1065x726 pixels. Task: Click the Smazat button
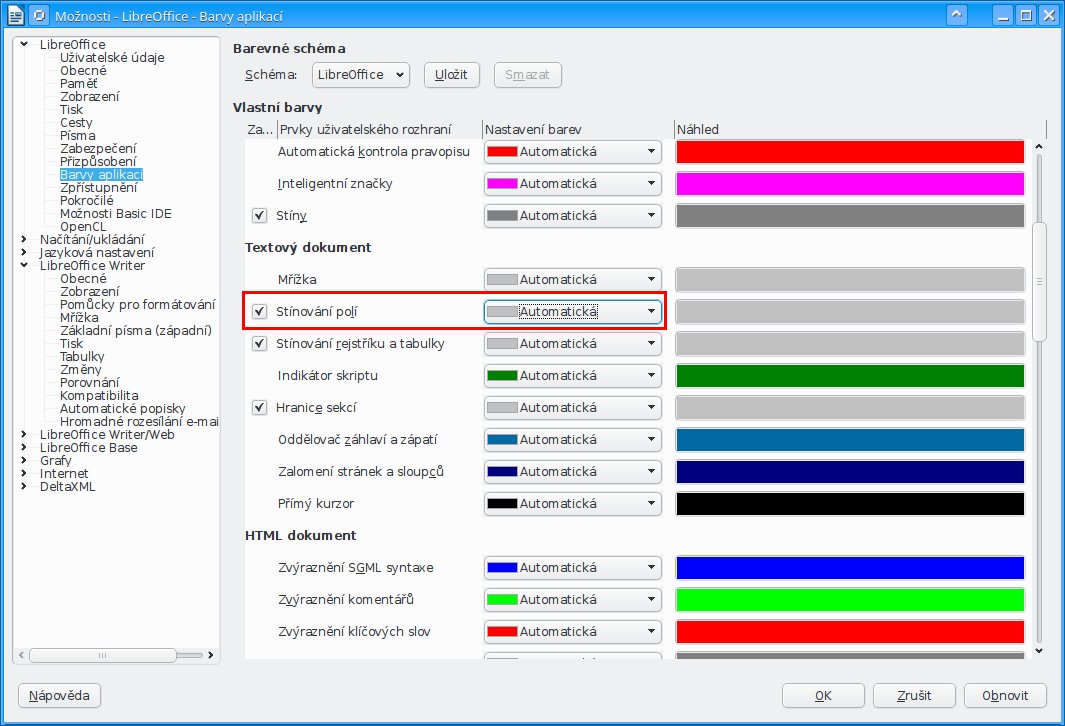(x=527, y=75)
